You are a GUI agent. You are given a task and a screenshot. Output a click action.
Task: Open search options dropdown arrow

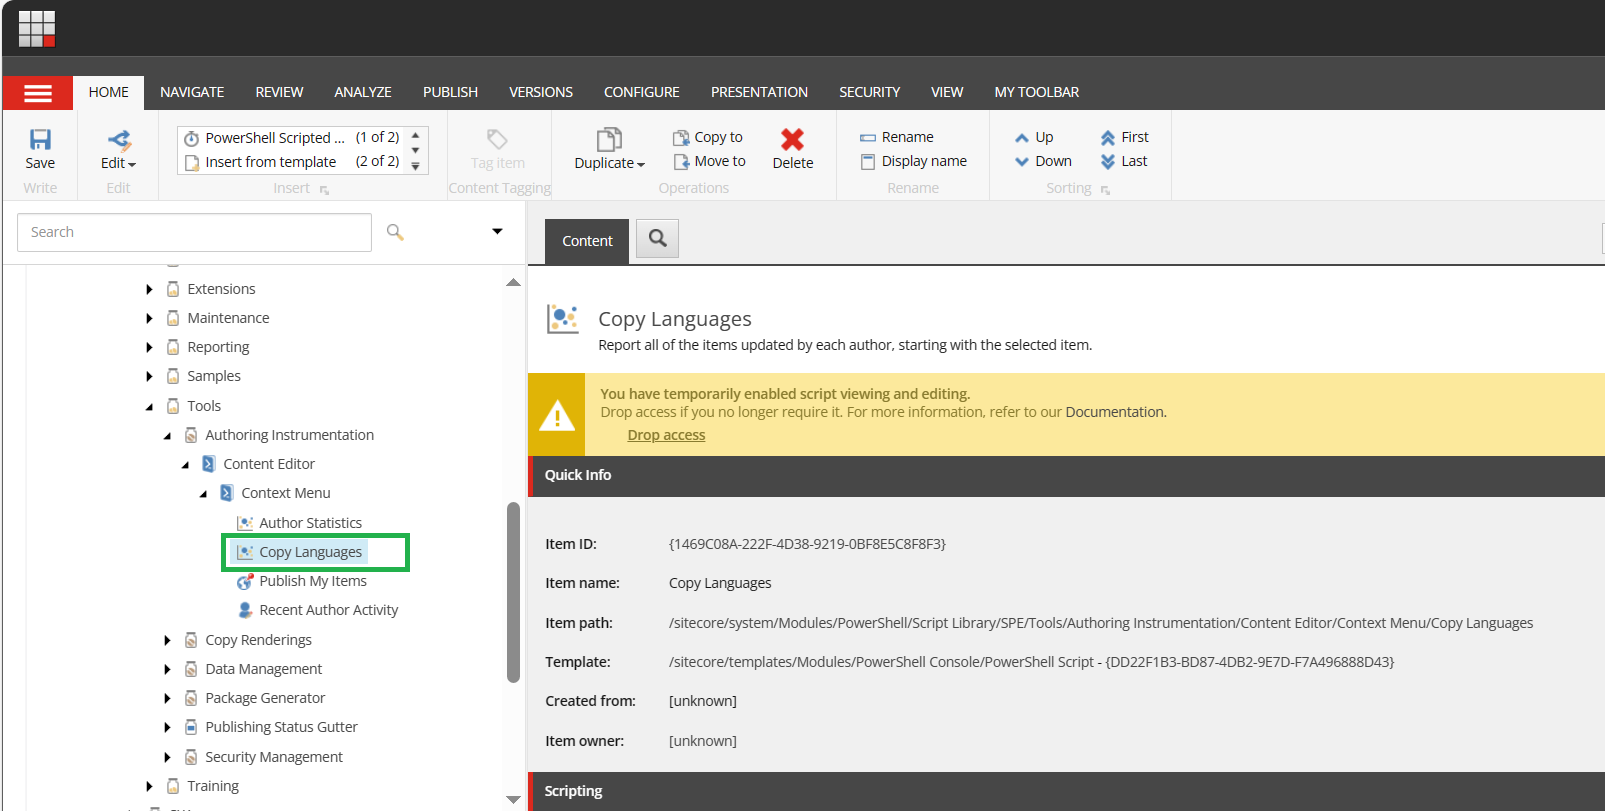click(497, 232)
